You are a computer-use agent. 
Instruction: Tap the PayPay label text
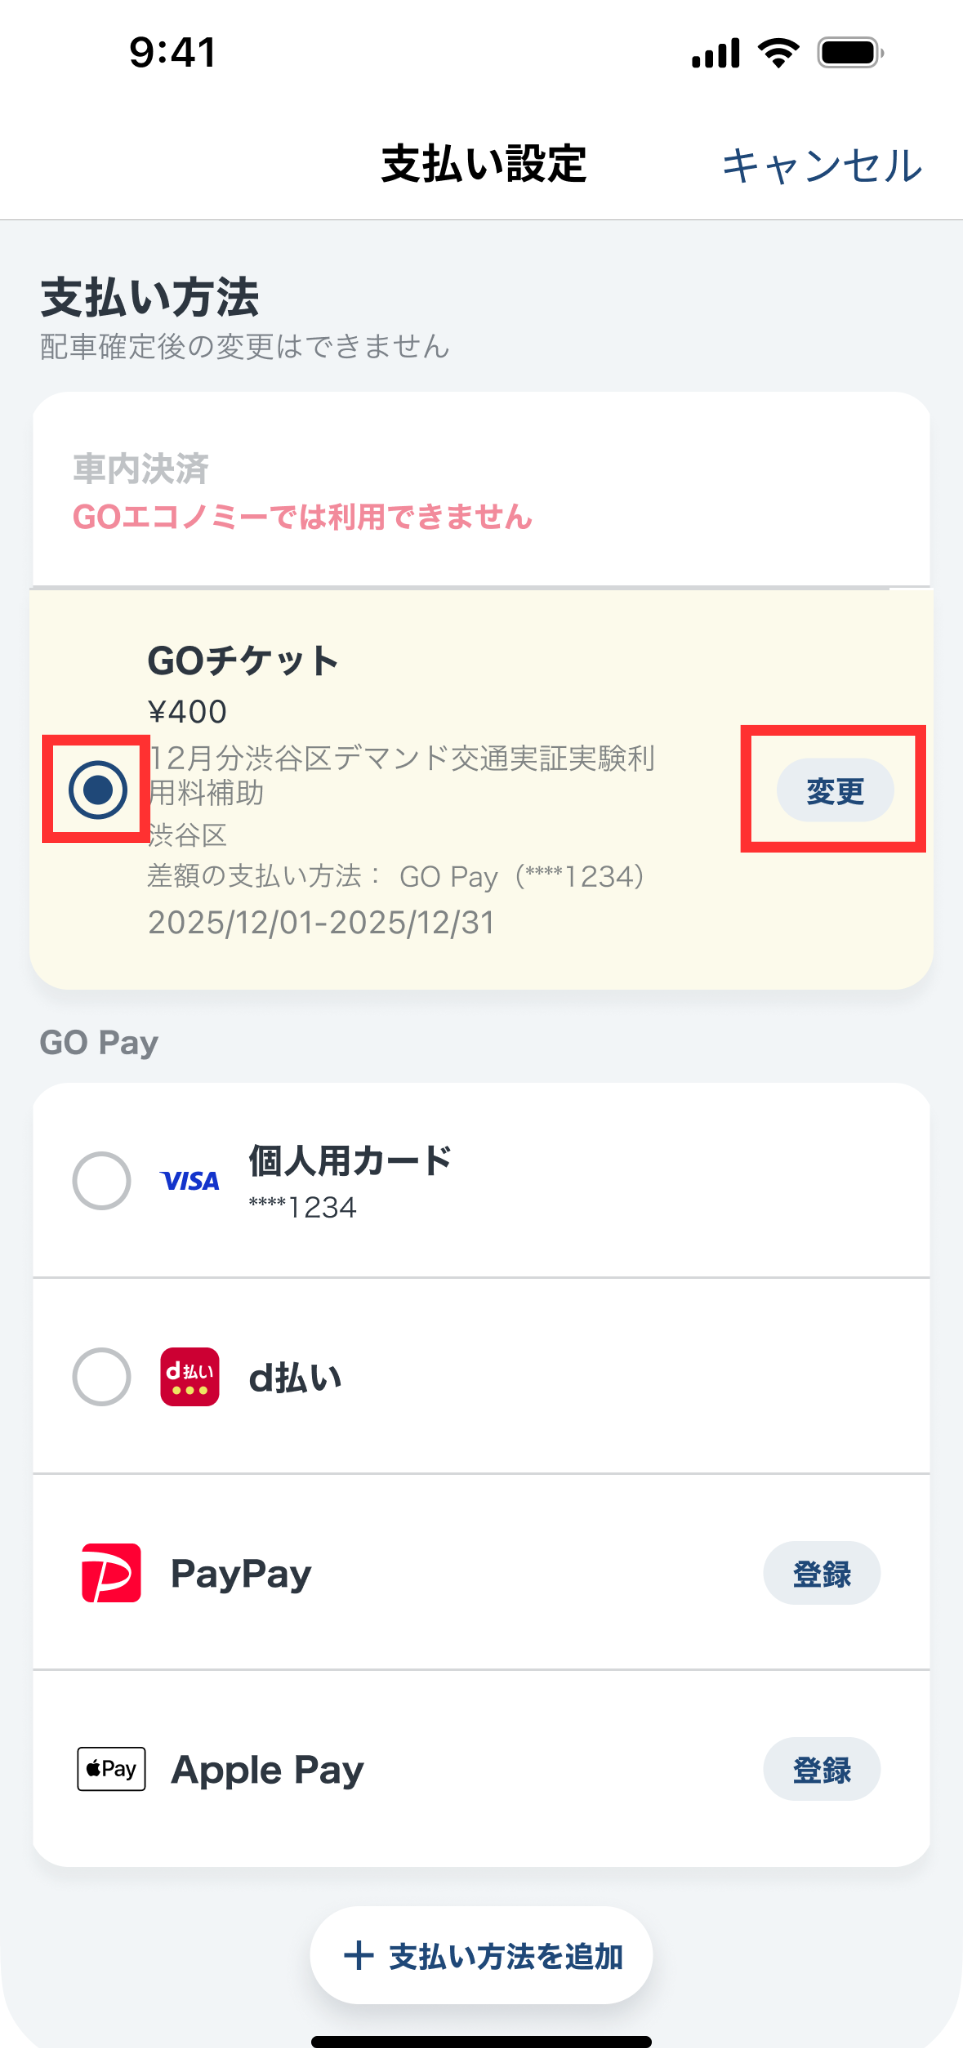[x=241, y=1574]
